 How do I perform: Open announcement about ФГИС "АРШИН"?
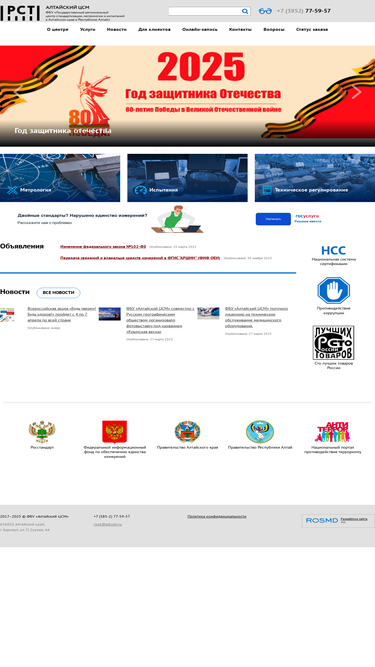pyautogui.click(x=140, y=258)
